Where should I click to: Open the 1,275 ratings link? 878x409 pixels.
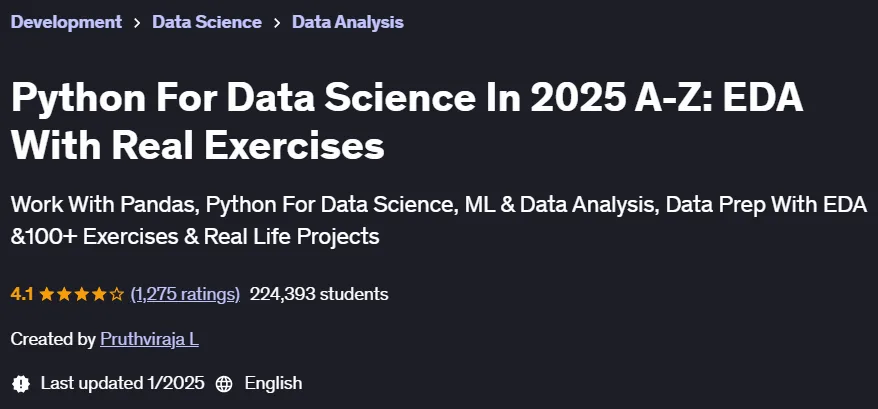(x=185, y=294)
